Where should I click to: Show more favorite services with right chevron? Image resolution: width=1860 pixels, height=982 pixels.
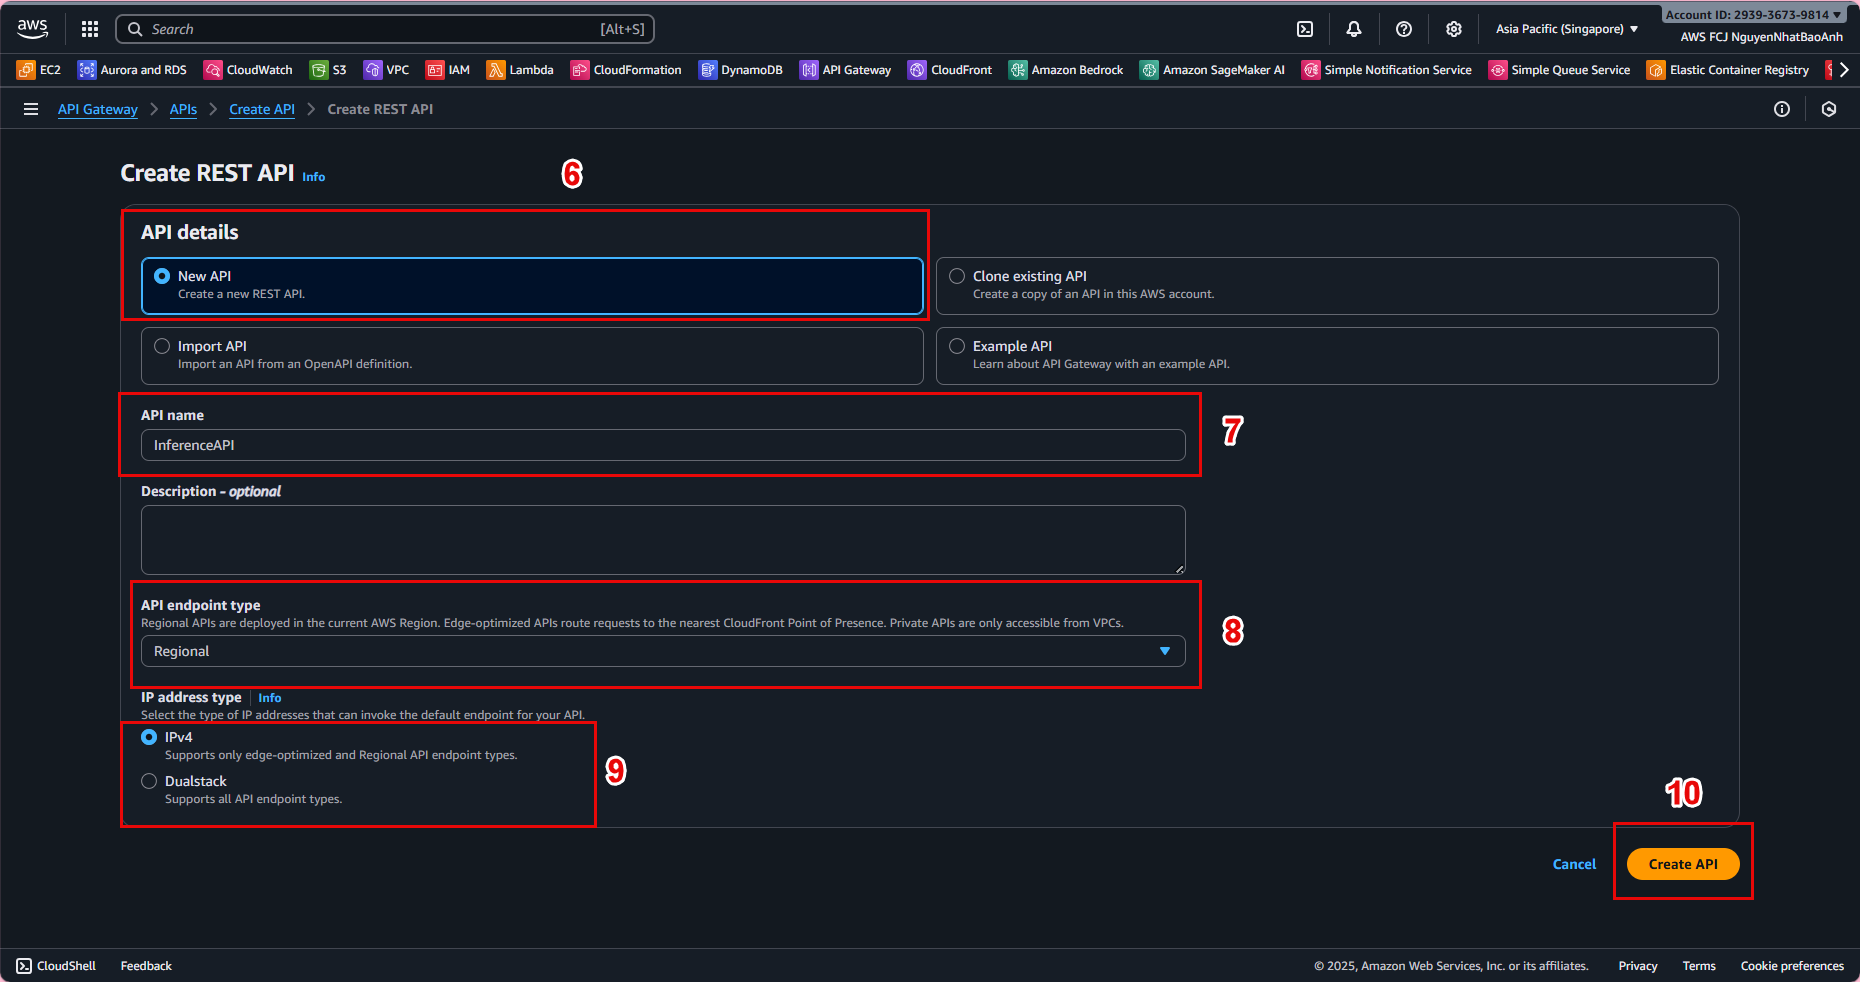[1844, 70]
